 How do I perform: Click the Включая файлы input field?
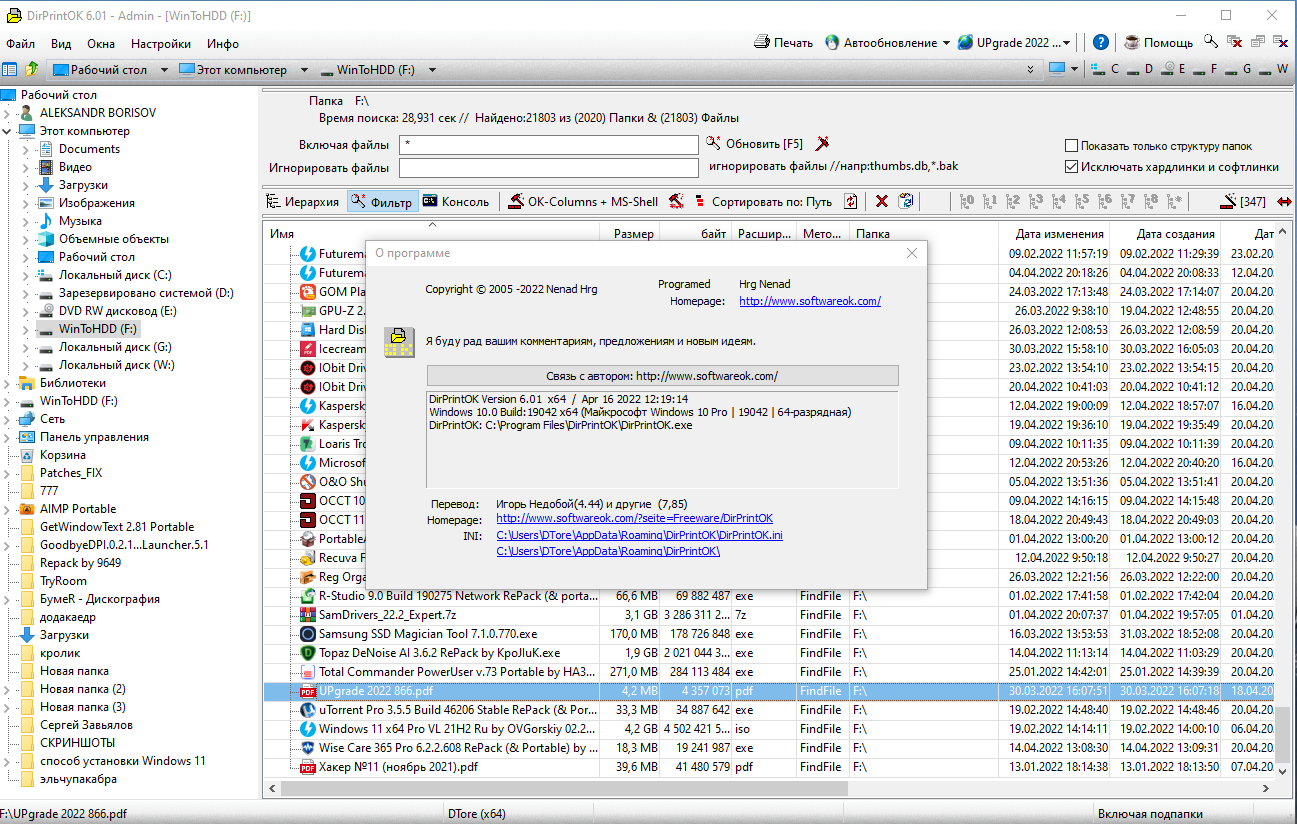point(548,145)
